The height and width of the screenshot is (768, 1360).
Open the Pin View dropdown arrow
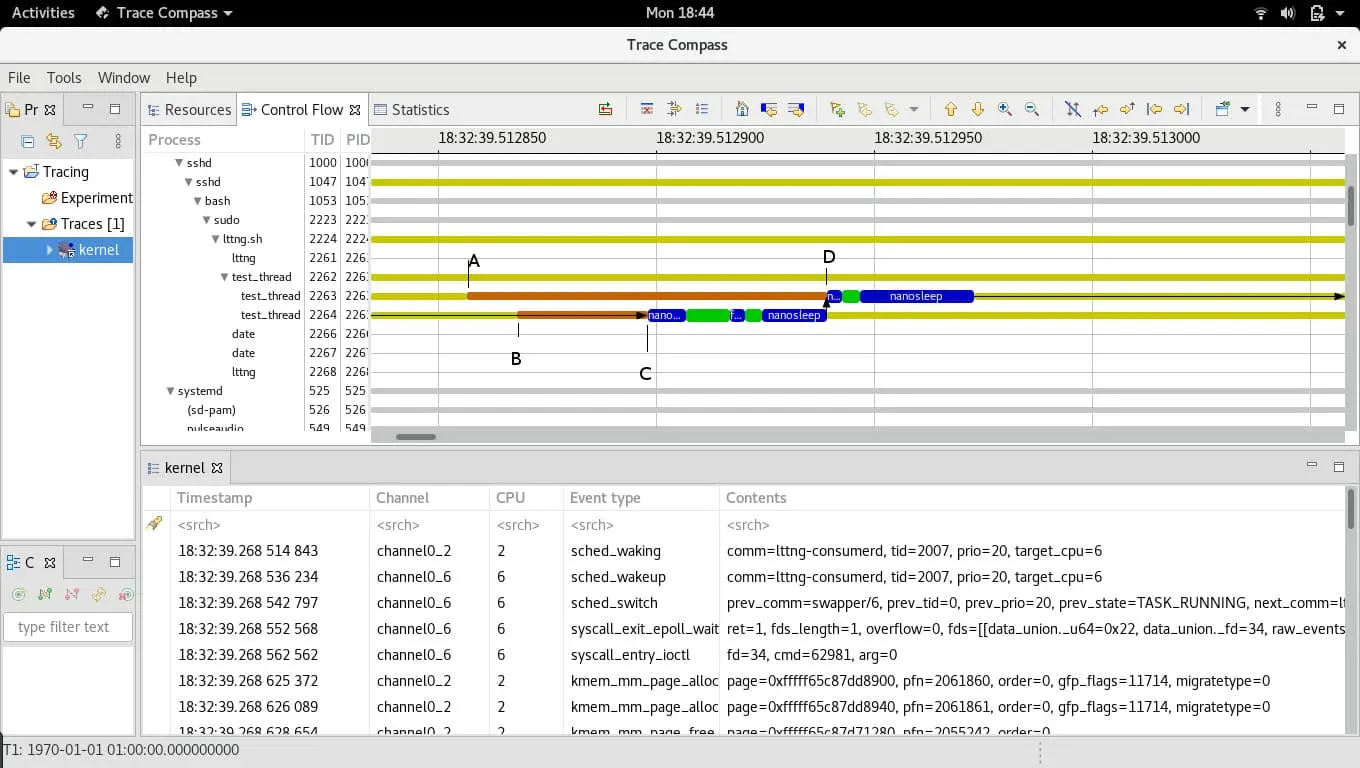pos(1244,109)
